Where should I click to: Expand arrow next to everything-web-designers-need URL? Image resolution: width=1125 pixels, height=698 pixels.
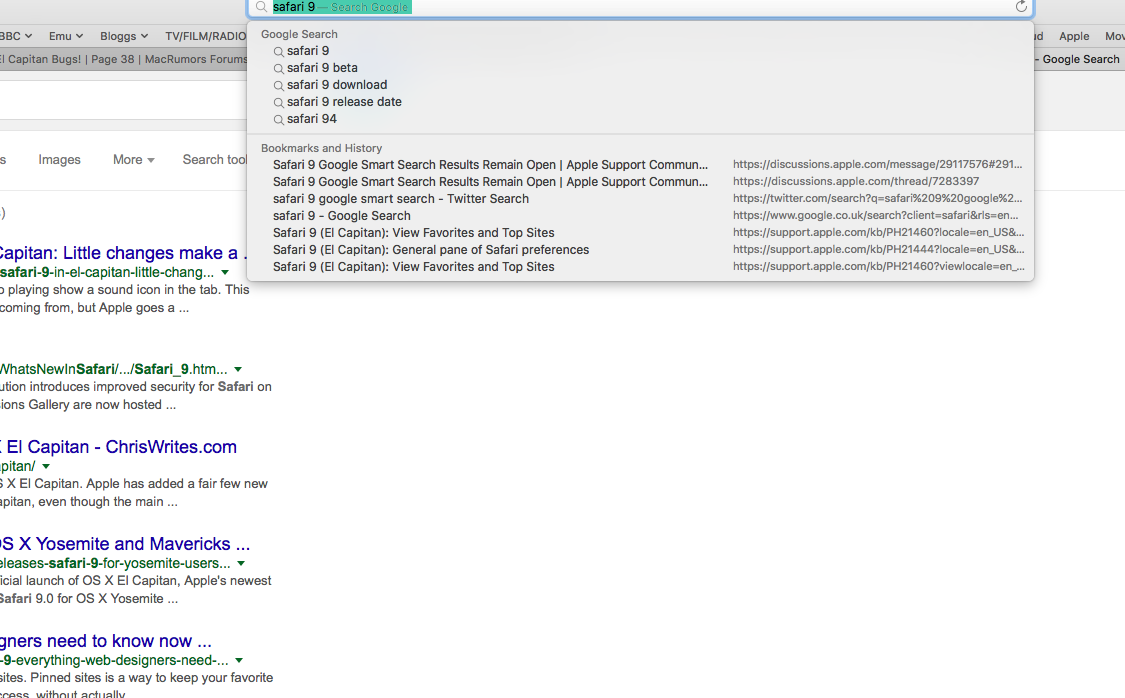click(239, 660)
